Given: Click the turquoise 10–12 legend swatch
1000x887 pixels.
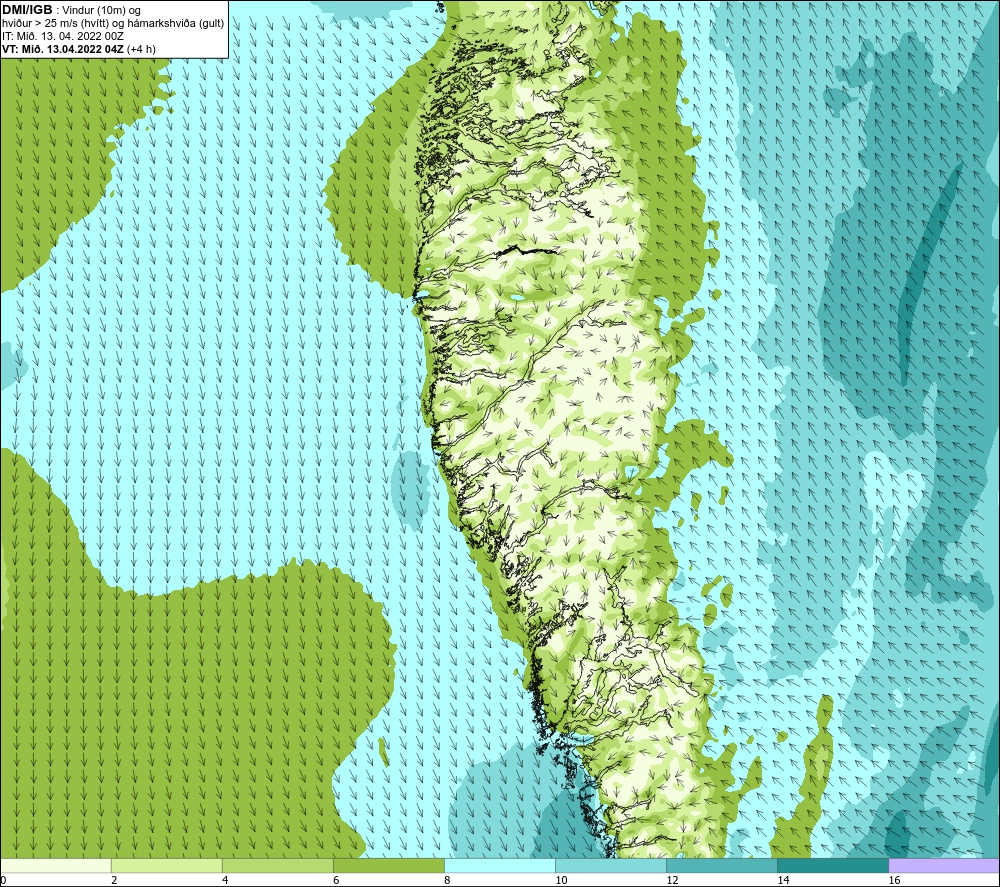Looking at the screenshot, I should pyautogui.click(x=610, y=866).
